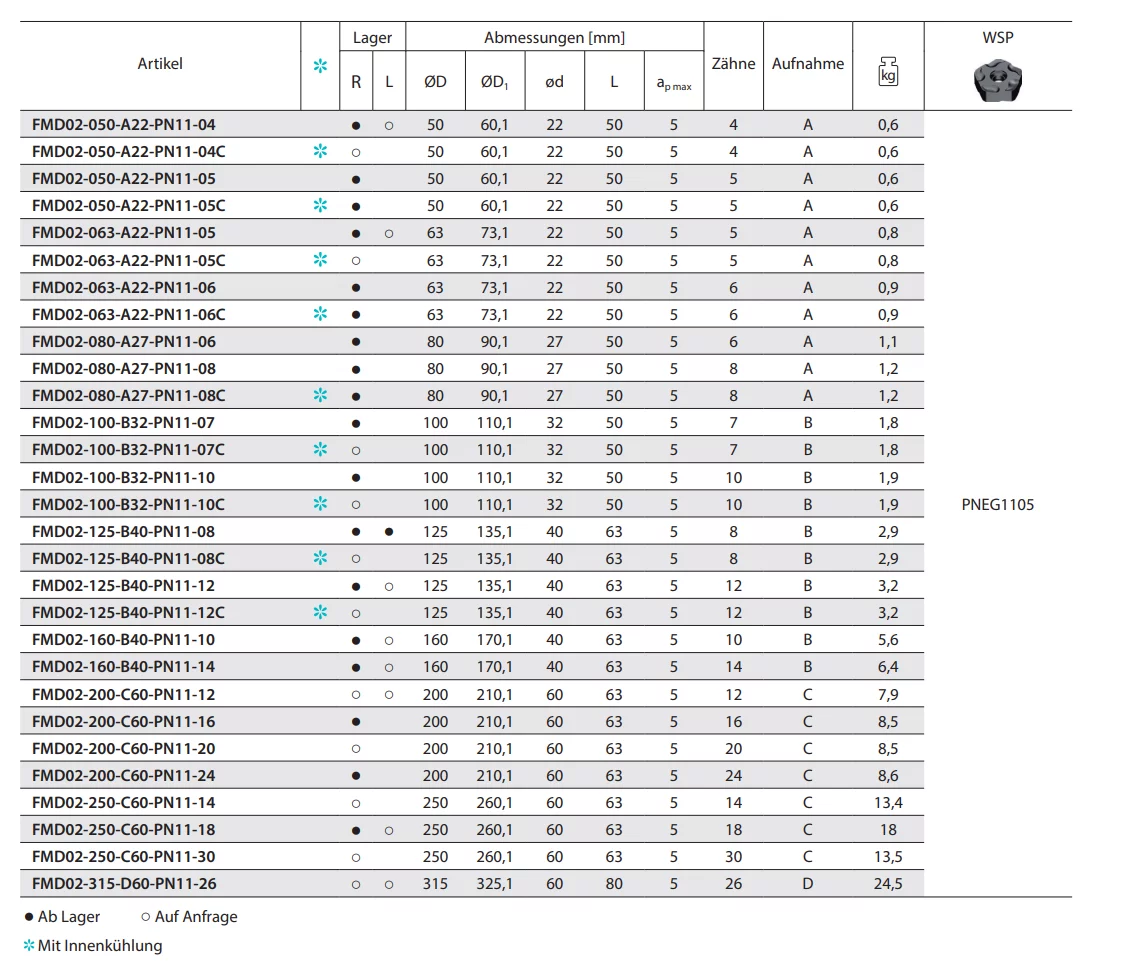Click the cyan snowflake icon in table header
Screen dimensions: 1124x961
coord(320,67)
